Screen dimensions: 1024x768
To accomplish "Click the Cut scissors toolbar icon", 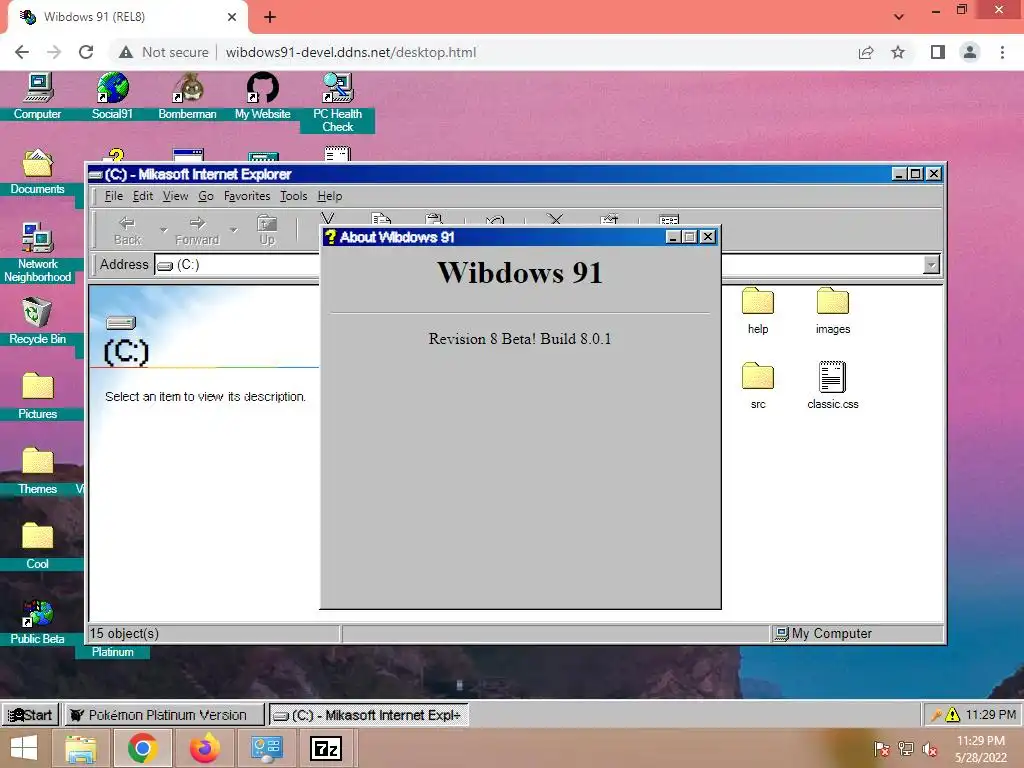I will click(x=328, y=219).
